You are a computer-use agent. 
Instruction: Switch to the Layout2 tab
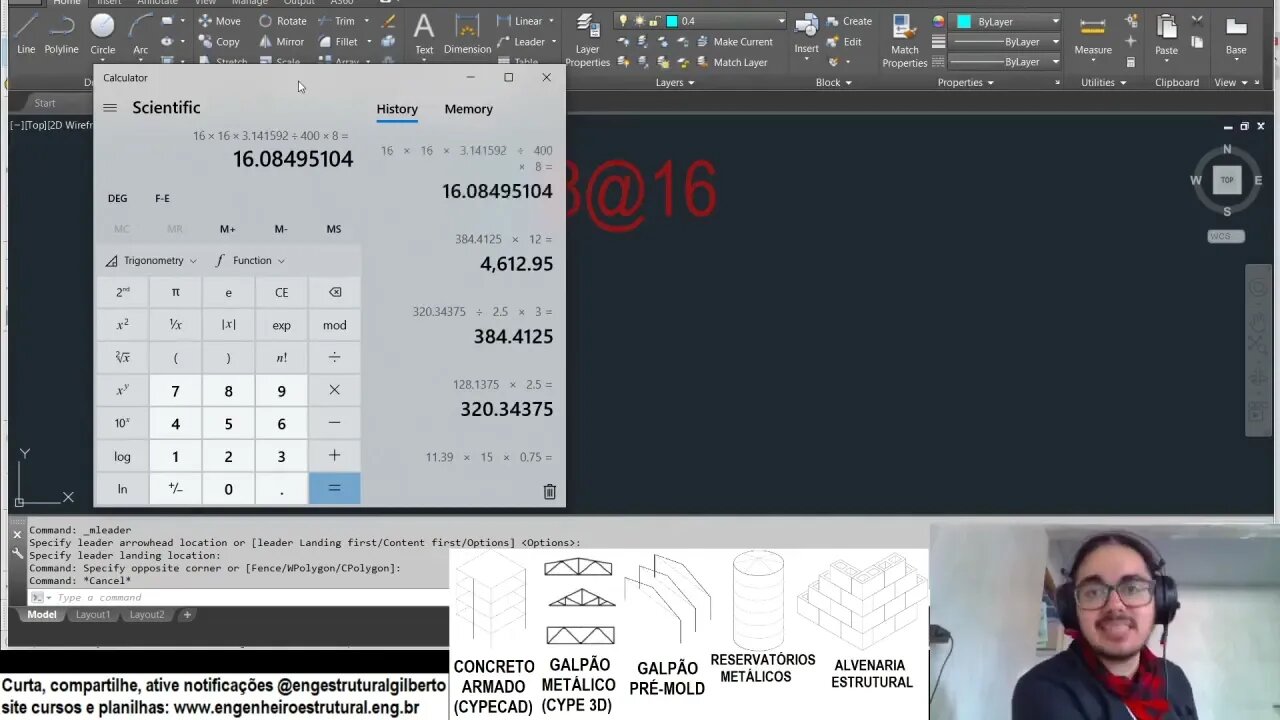pyautogui.click(x=147, y=614)
